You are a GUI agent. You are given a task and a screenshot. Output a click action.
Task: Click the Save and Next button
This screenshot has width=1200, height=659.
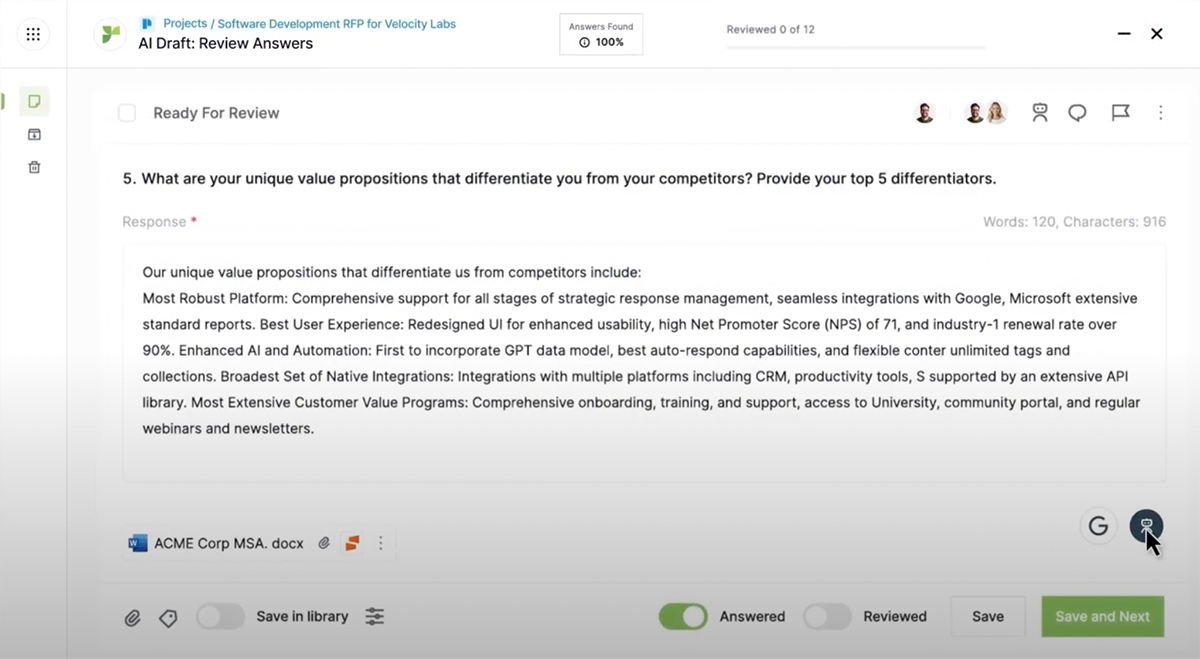coord(1102,616)
